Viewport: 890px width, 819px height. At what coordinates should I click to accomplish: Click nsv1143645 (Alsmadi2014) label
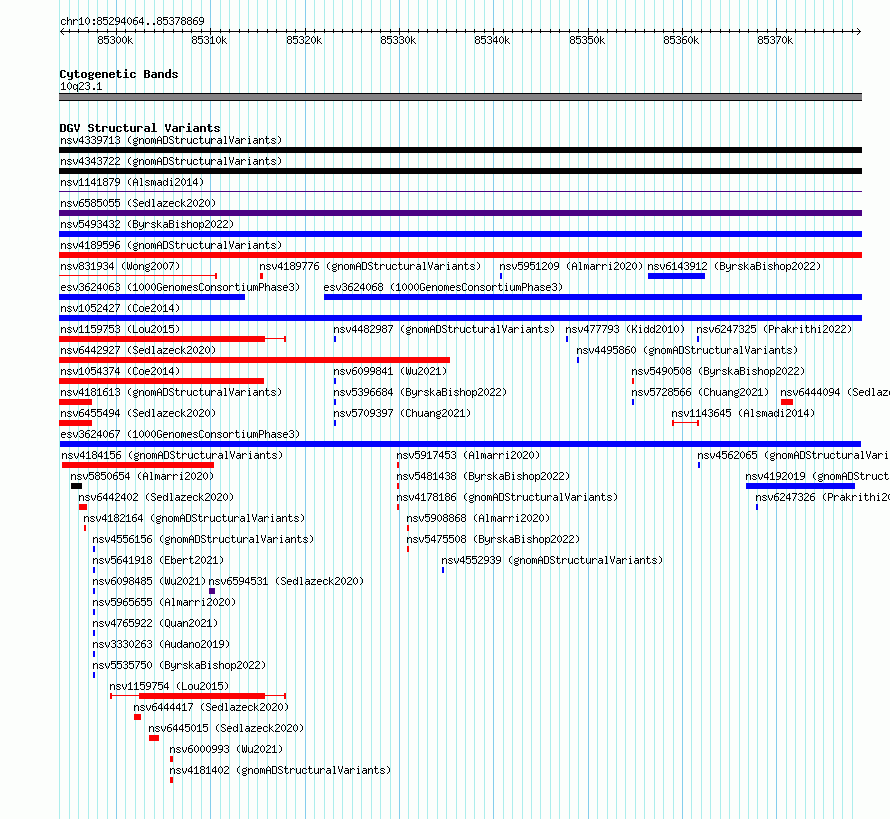coord(743,413)
